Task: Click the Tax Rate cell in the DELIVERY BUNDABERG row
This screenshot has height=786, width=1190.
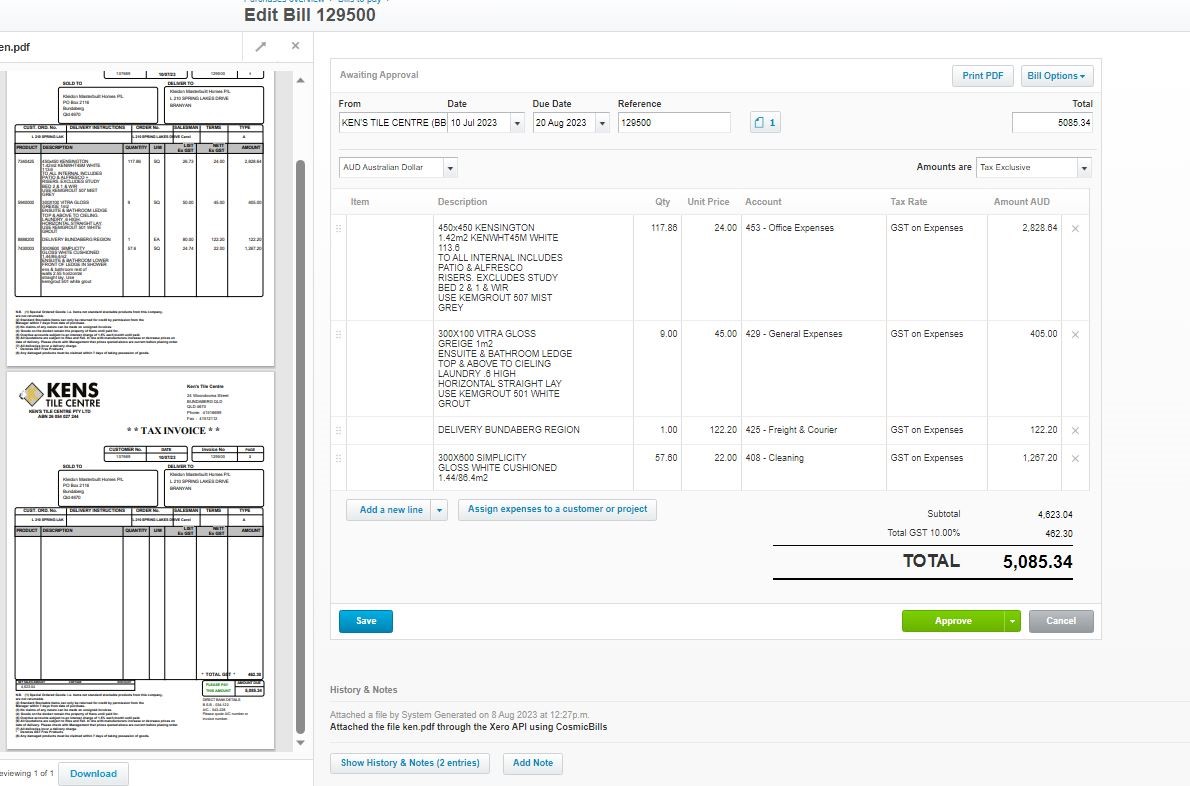Action: click(x=937, y=430)
